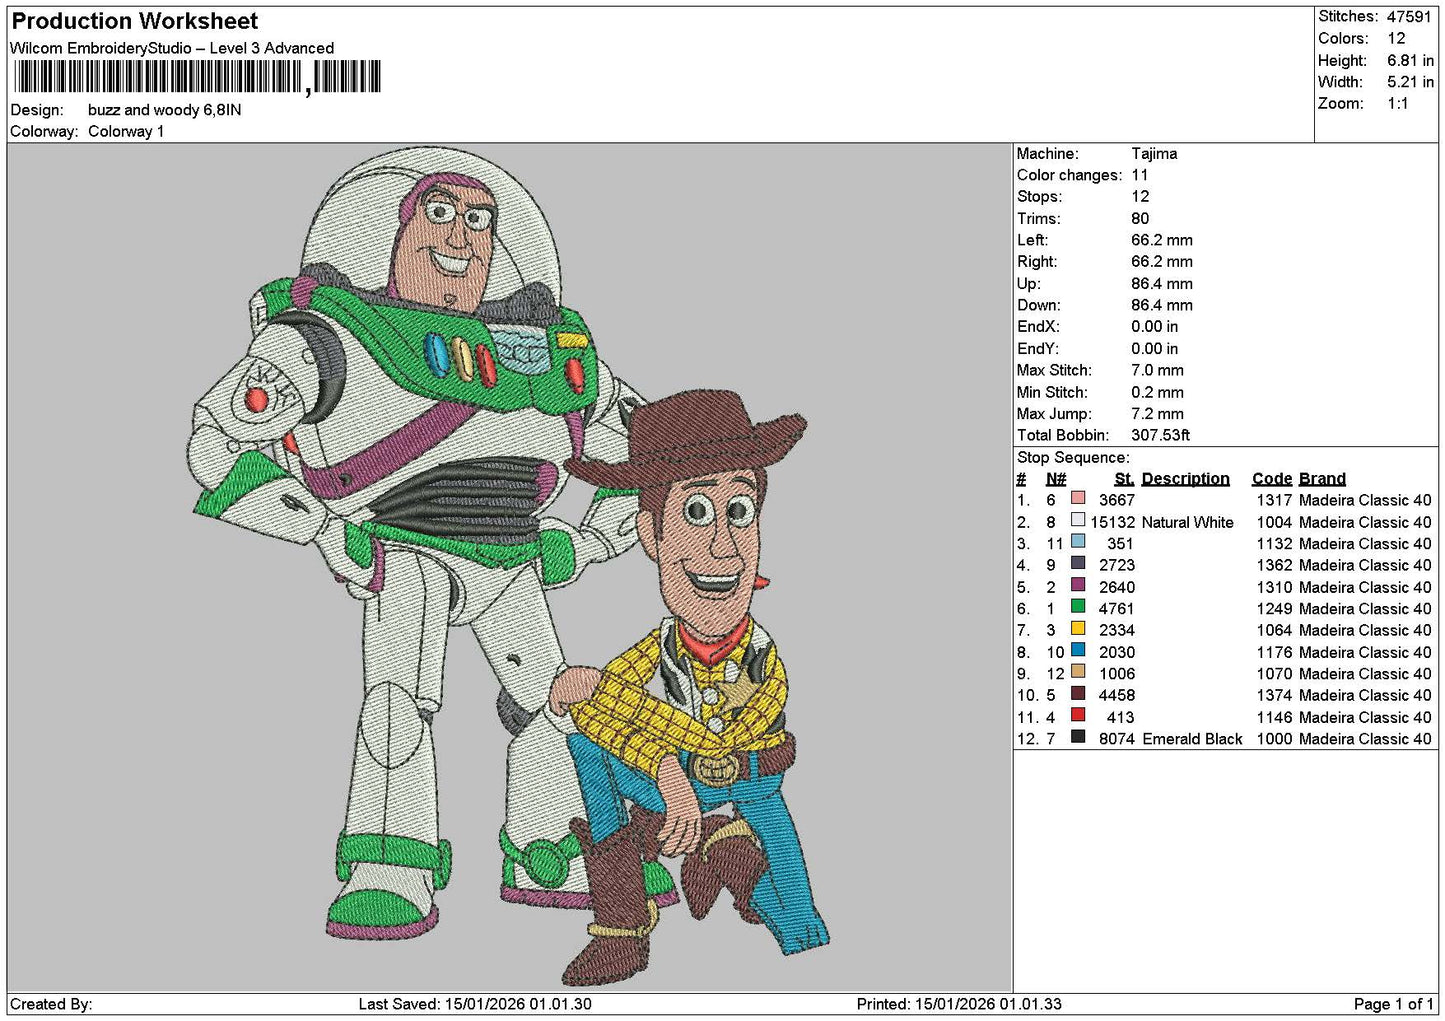Click the Trims value 80
The image size is (1445, 1021).
coord(1140,218)
